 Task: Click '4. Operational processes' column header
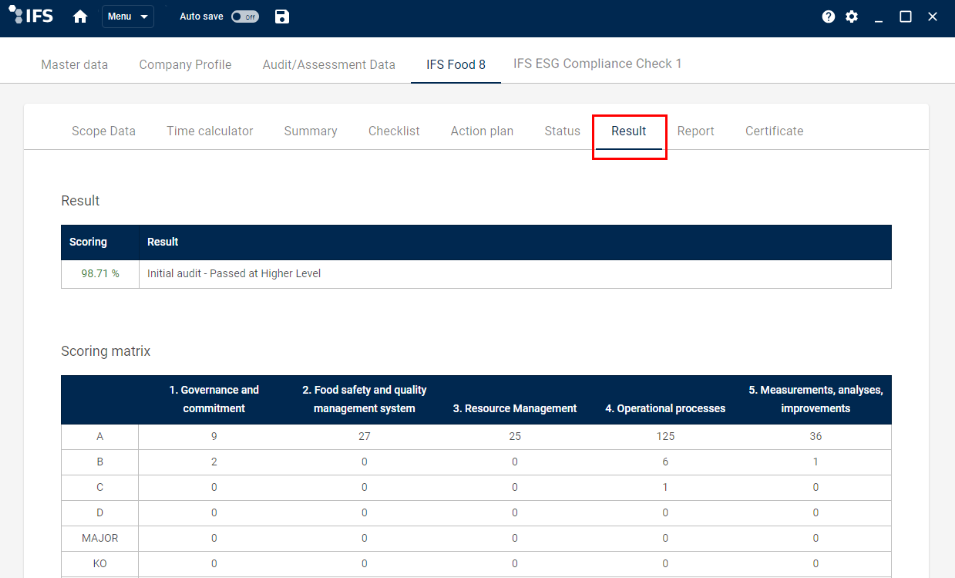665,408
